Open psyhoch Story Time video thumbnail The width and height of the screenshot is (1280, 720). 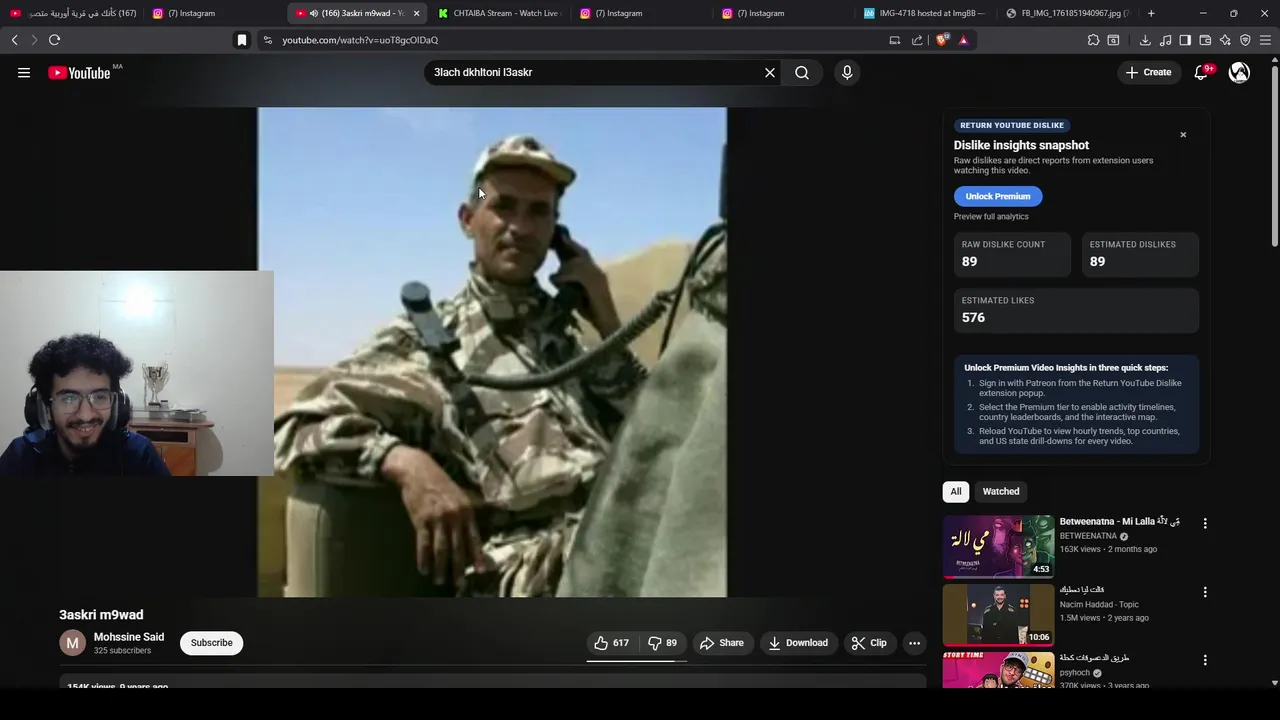[998, 670]
